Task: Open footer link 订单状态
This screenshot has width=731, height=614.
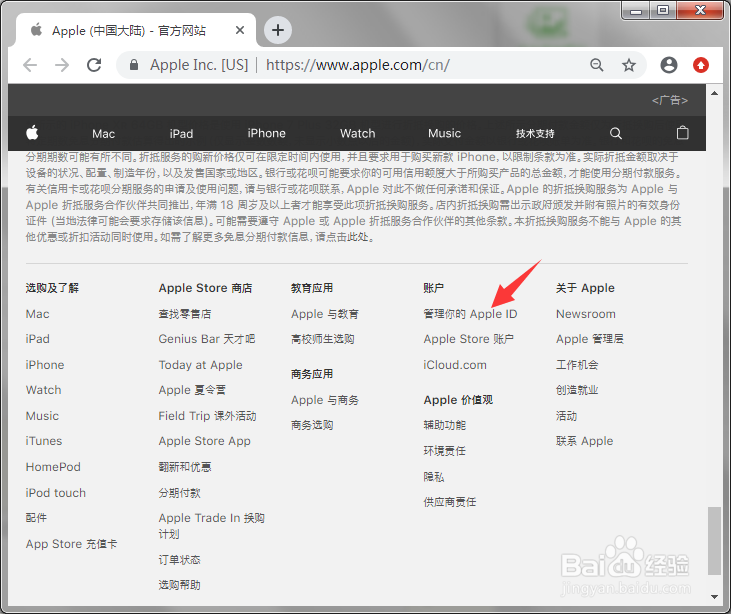Action: [179, 559]
